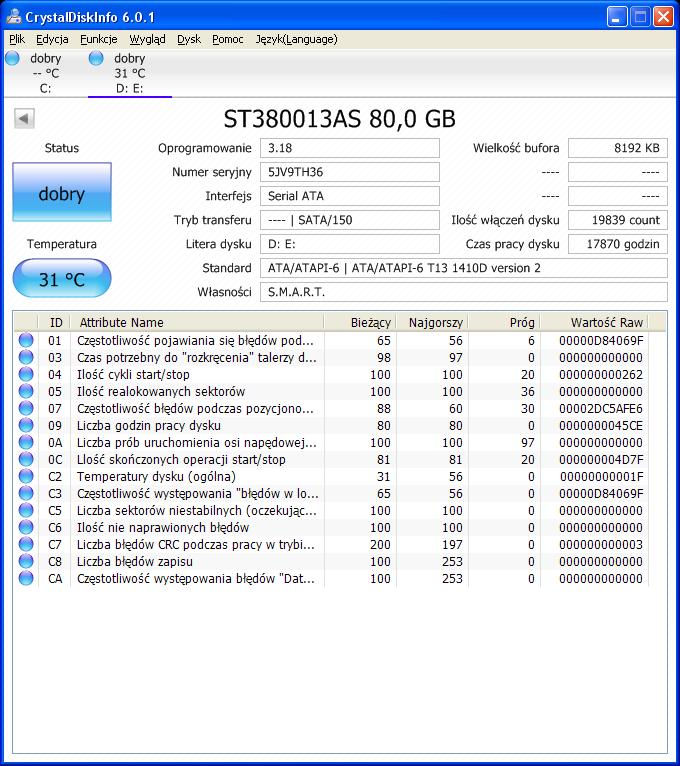The height and width of the screenshot is (766, 680).
Task: Click buffer size field 8192 KB
Action: [617, 148]
